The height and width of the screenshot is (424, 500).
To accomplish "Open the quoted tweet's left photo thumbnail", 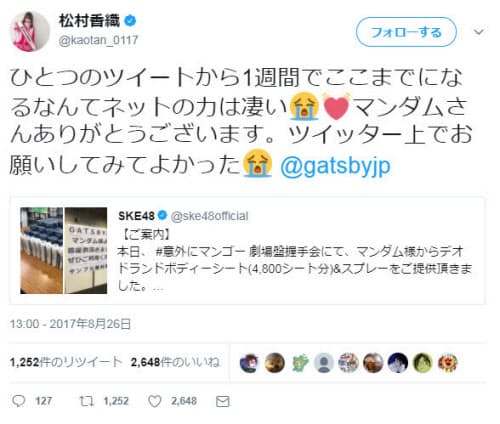I will 41,250.
